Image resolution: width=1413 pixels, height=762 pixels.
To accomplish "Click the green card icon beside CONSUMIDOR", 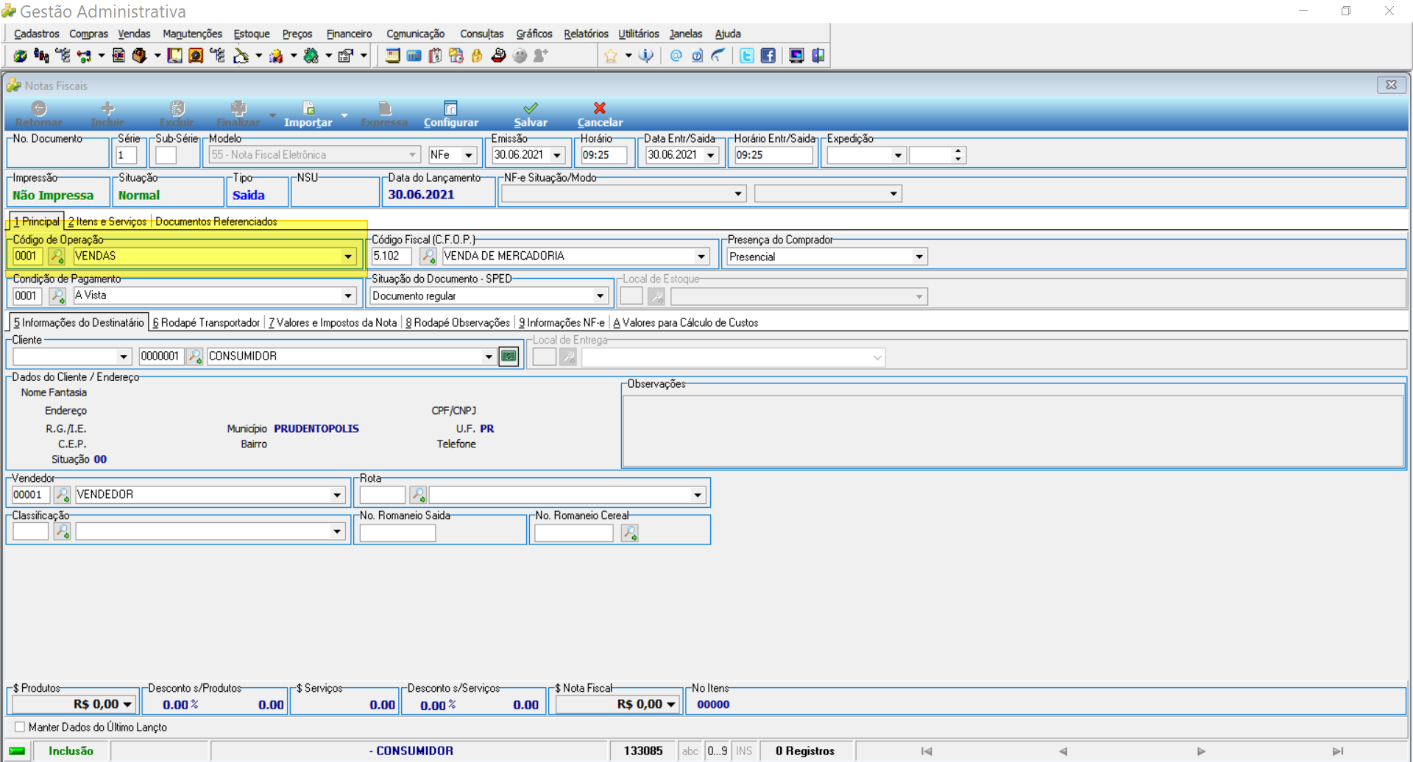I will [509, 356].
